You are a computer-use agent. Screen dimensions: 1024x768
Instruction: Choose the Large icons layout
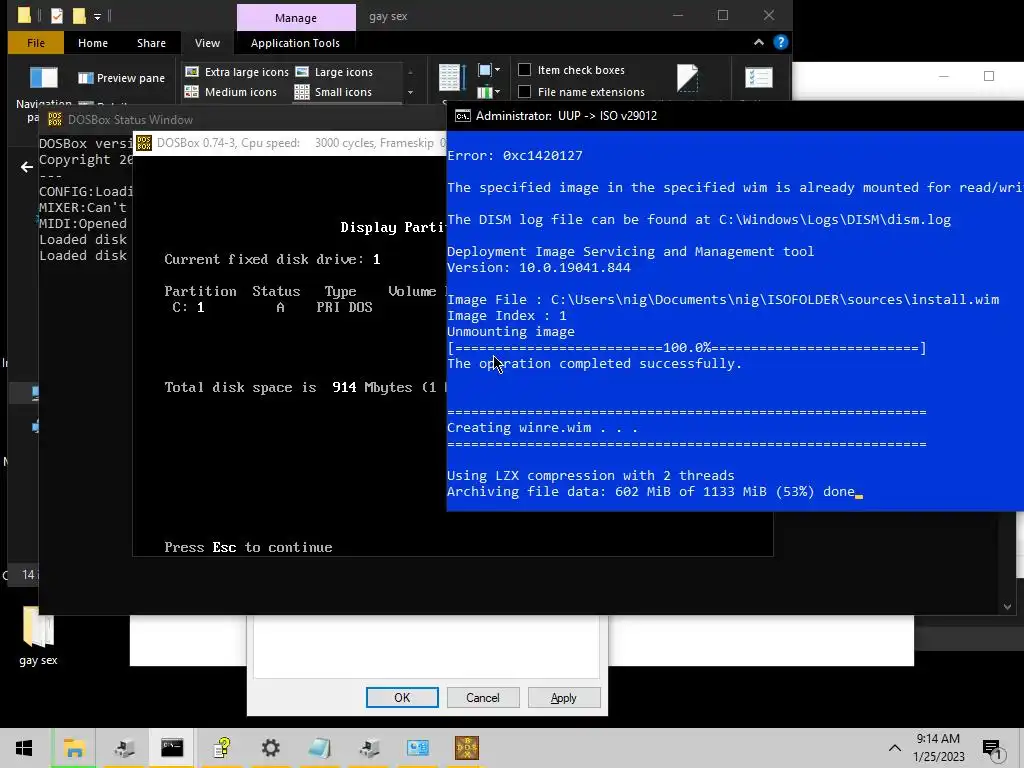coord(334,72)
